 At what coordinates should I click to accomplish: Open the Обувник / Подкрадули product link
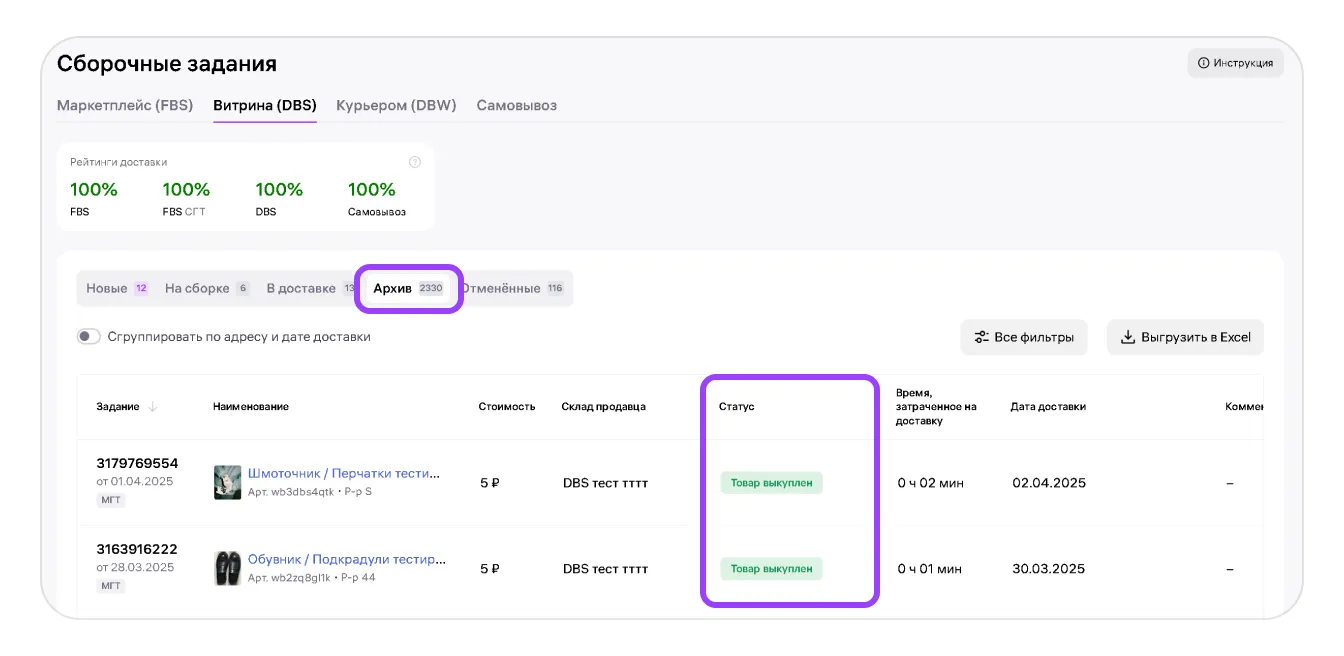[346, 559]
